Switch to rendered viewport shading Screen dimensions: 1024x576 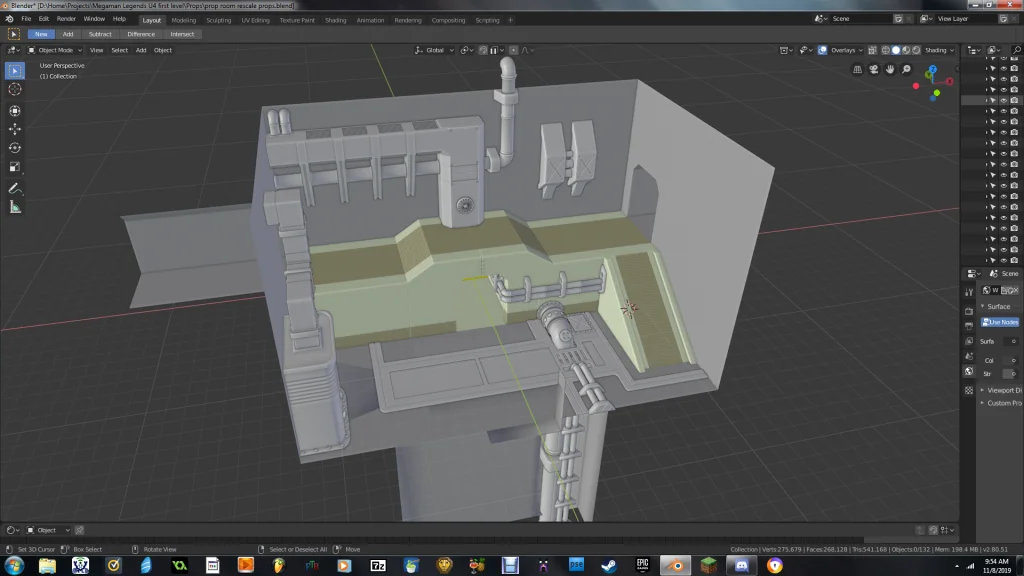(x=916, y=50)
